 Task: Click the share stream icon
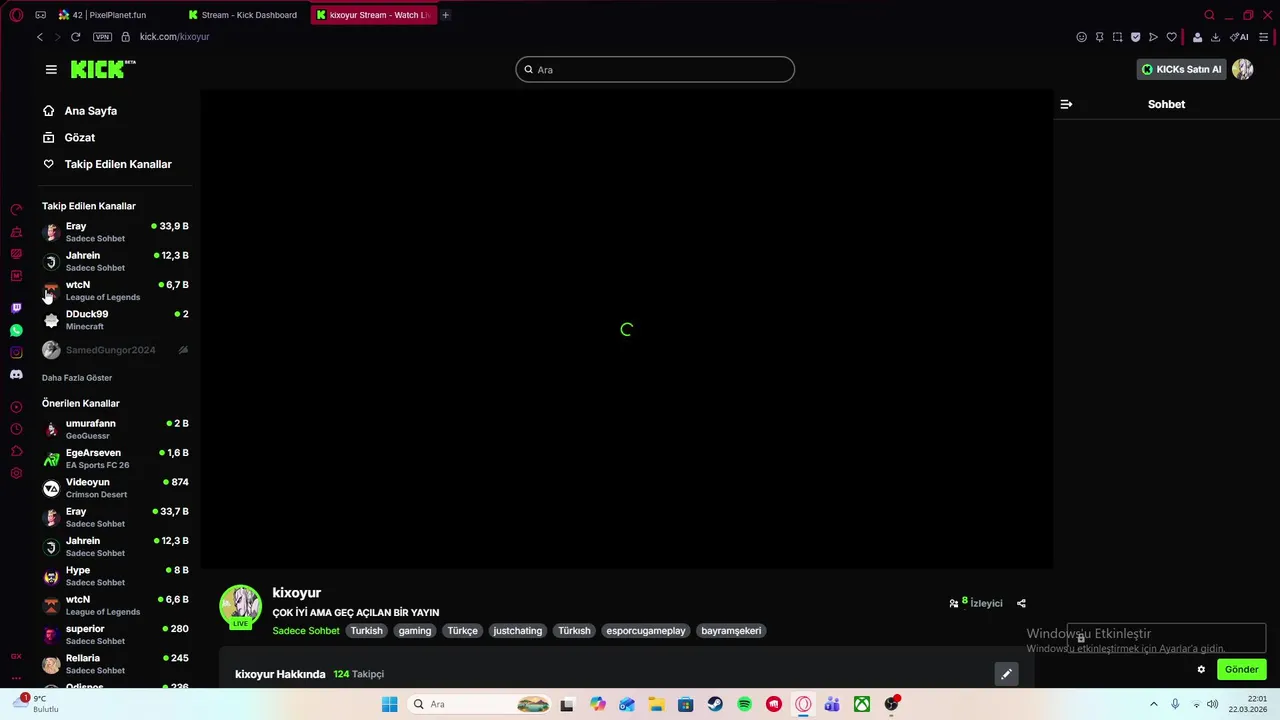1021,603
